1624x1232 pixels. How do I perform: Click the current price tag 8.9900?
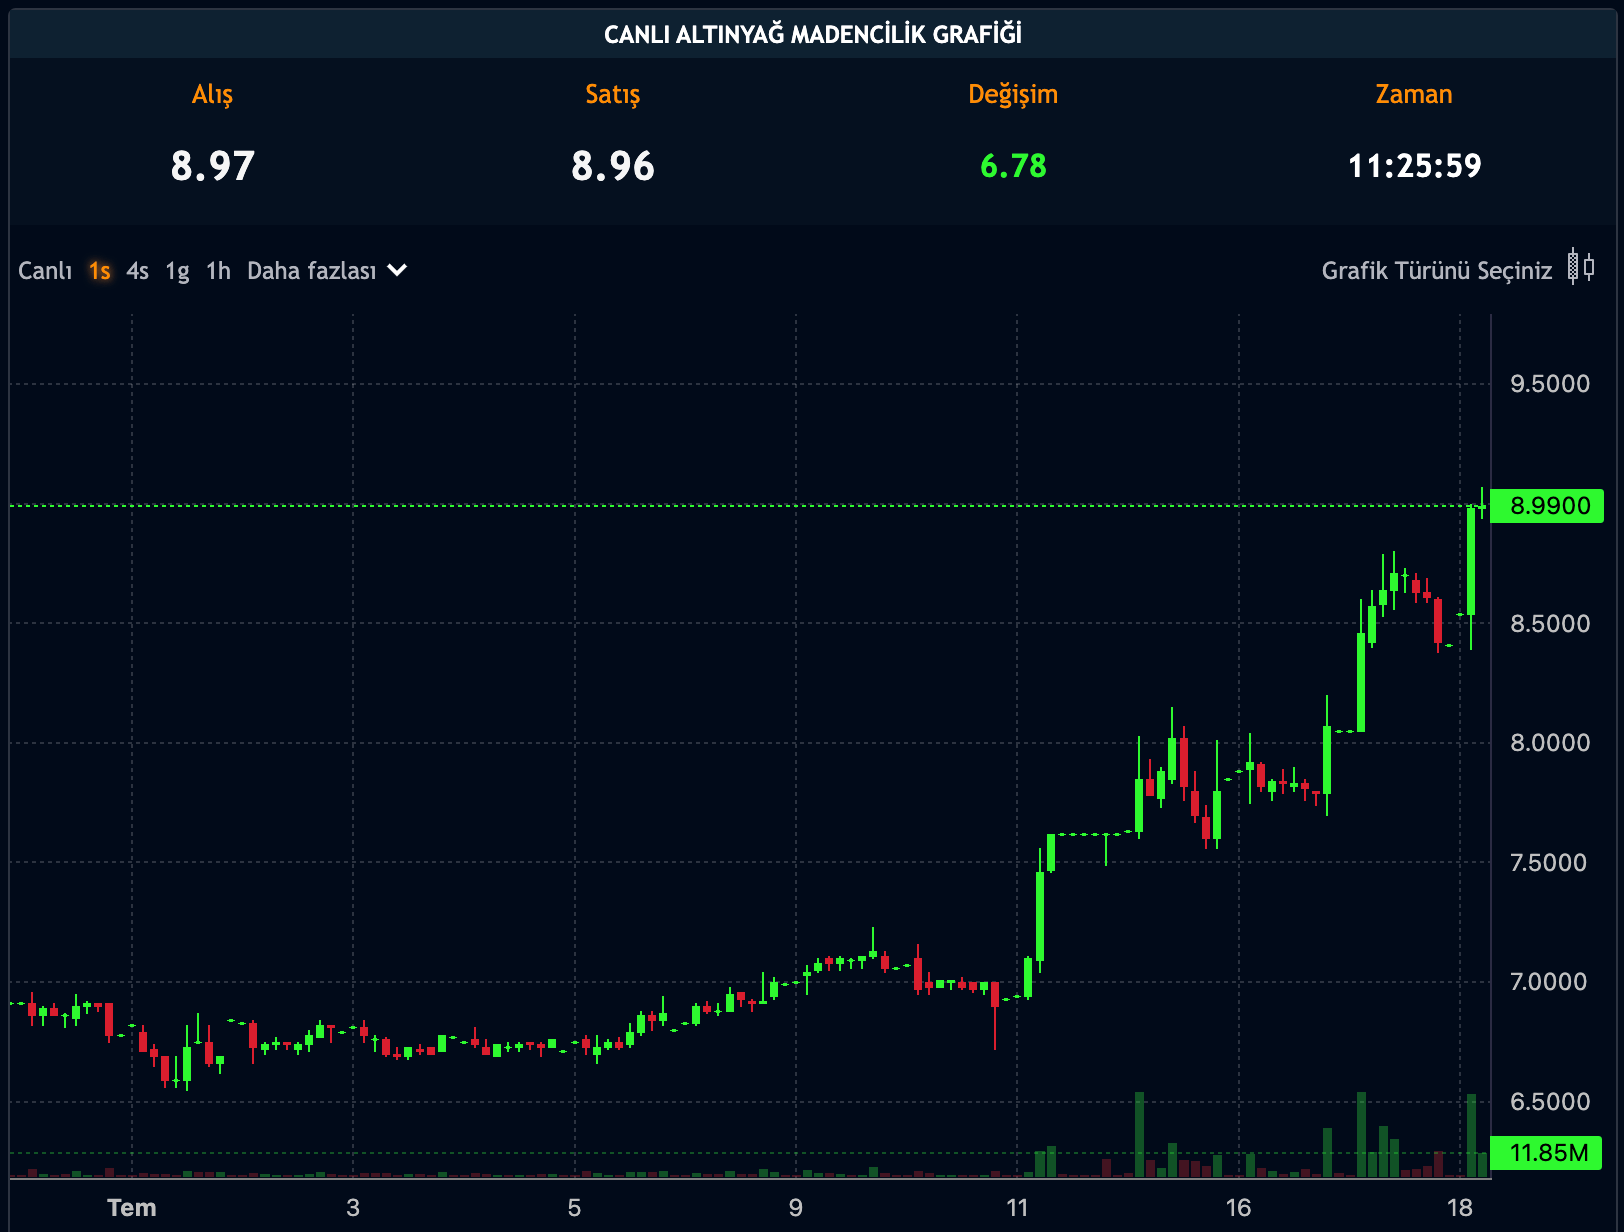tap(1547, 506)
